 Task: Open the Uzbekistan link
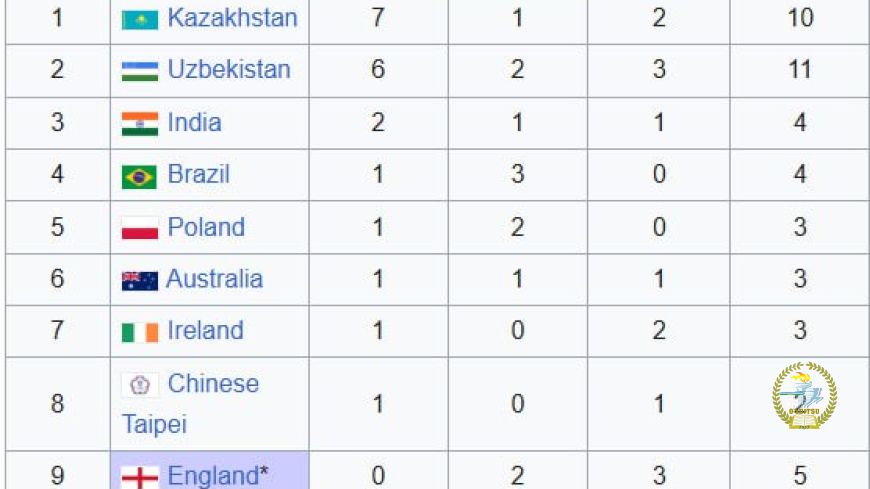pyautogui.click(x=229, y=69)
